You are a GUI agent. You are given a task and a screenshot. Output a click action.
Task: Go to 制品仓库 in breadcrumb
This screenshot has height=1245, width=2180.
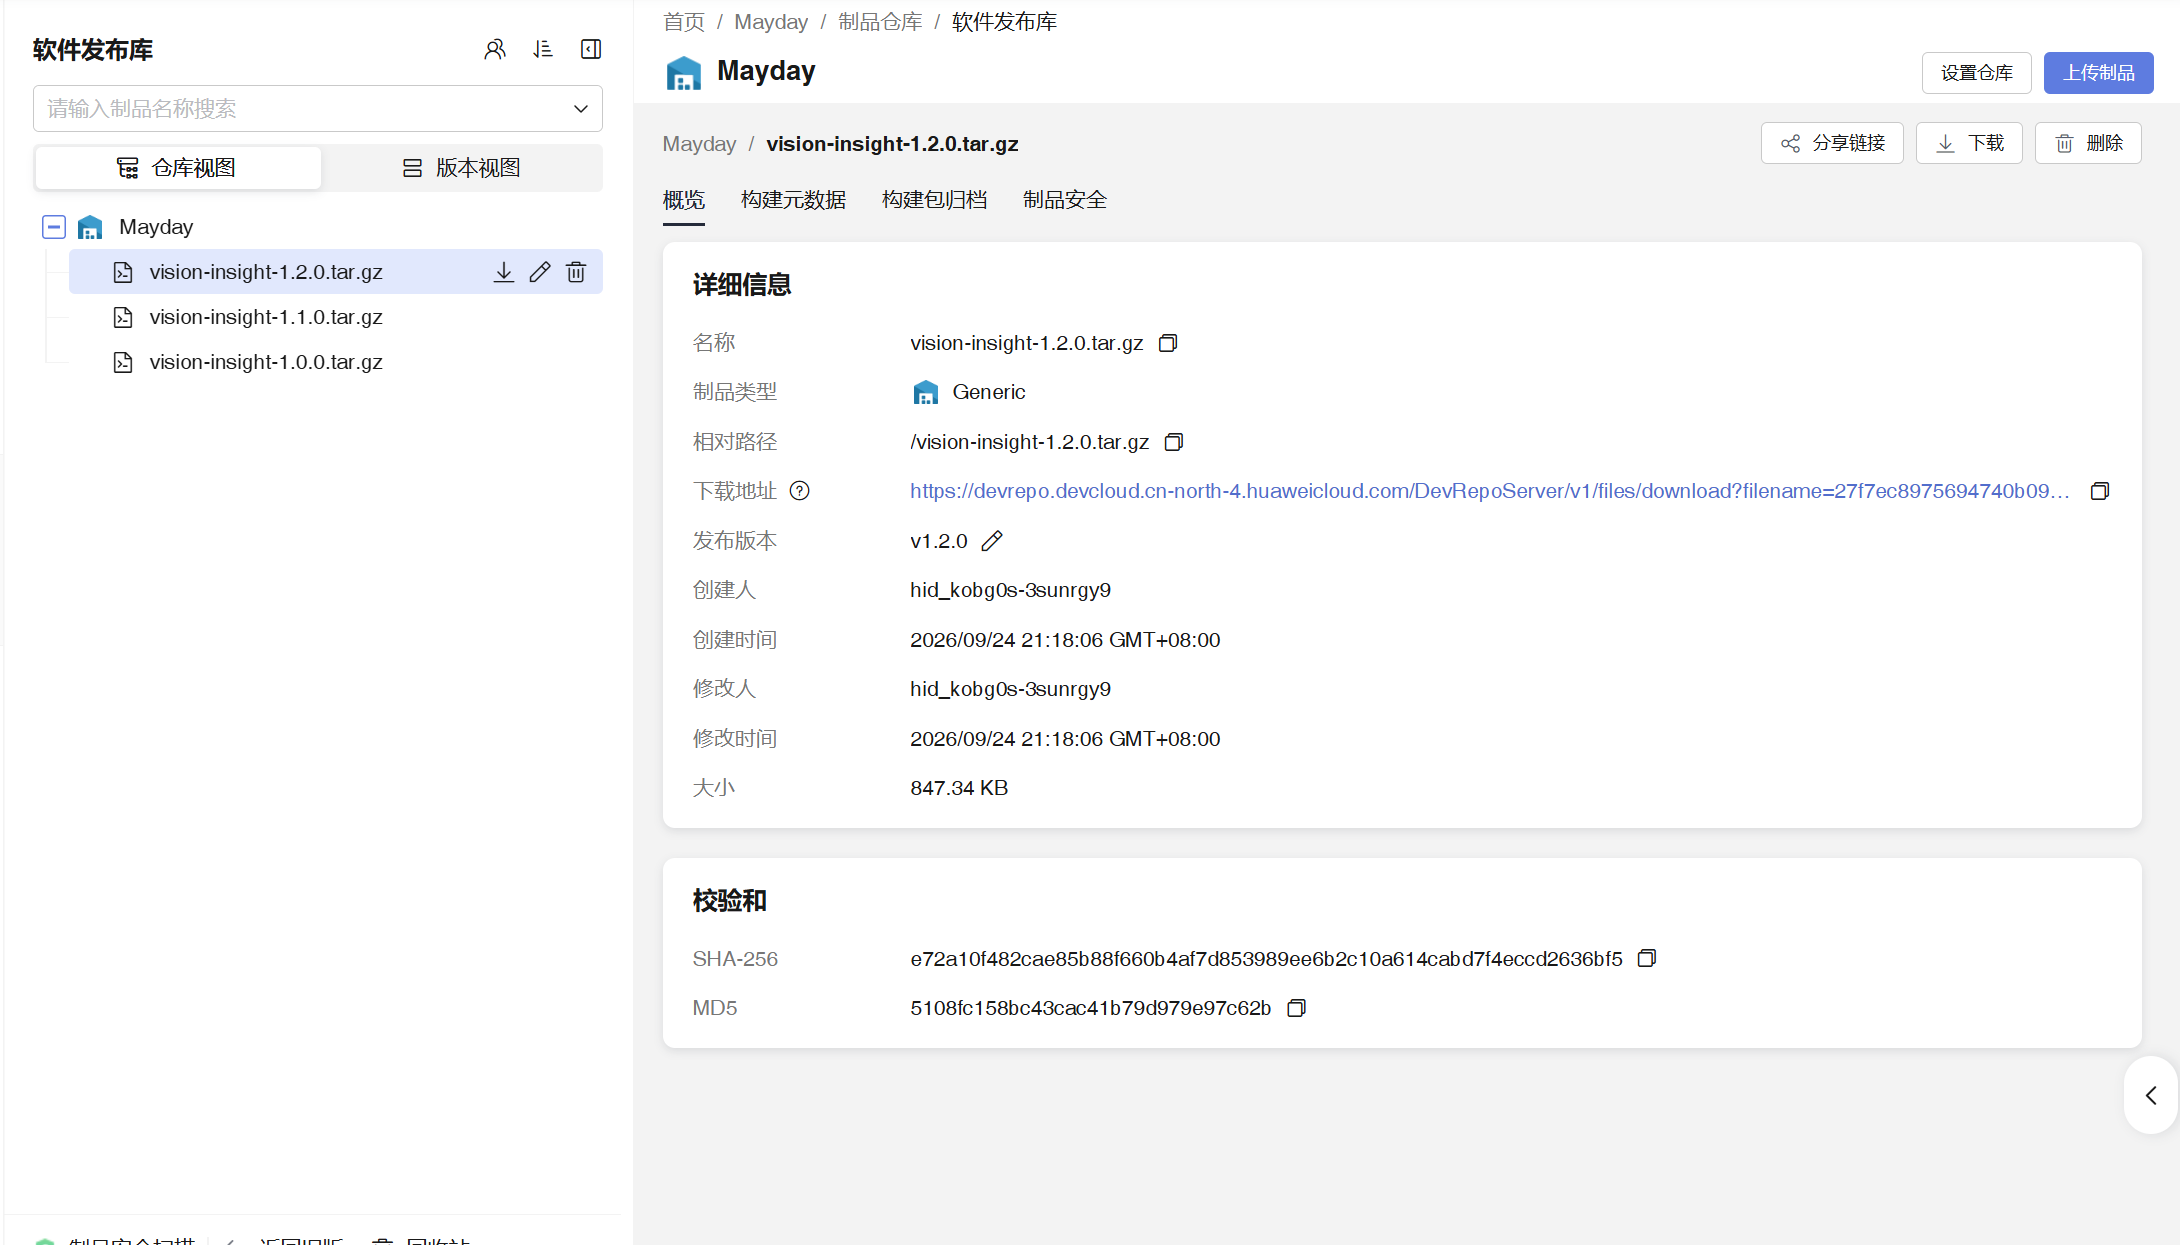(x=880, y=22)
